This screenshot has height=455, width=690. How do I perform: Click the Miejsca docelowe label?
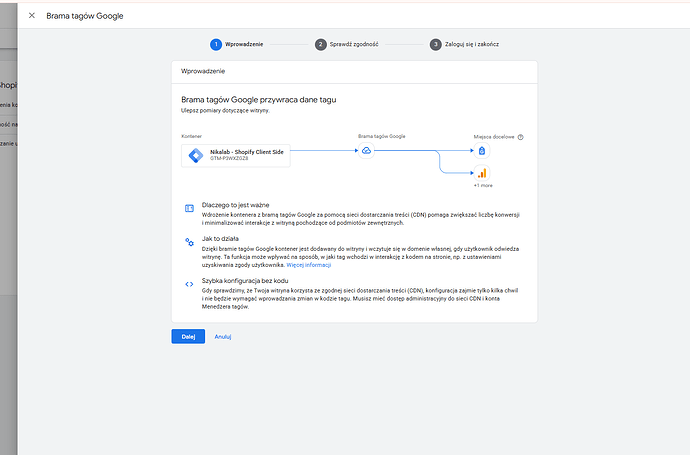click(494, 137)
